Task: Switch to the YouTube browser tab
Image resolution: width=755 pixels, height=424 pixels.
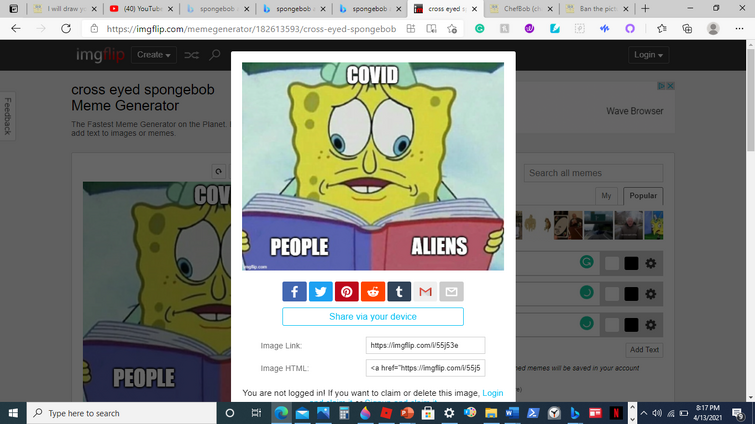Action: click(141, 9)
